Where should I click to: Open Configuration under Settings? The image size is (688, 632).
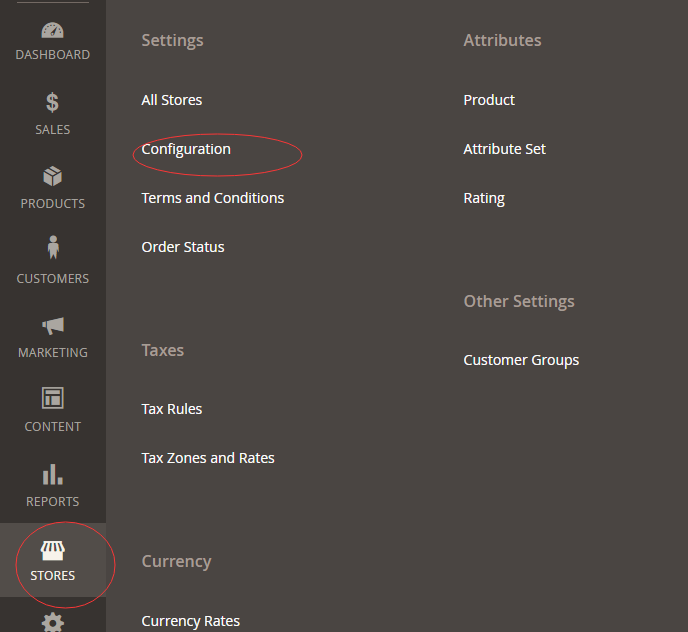tap(186, 150)
